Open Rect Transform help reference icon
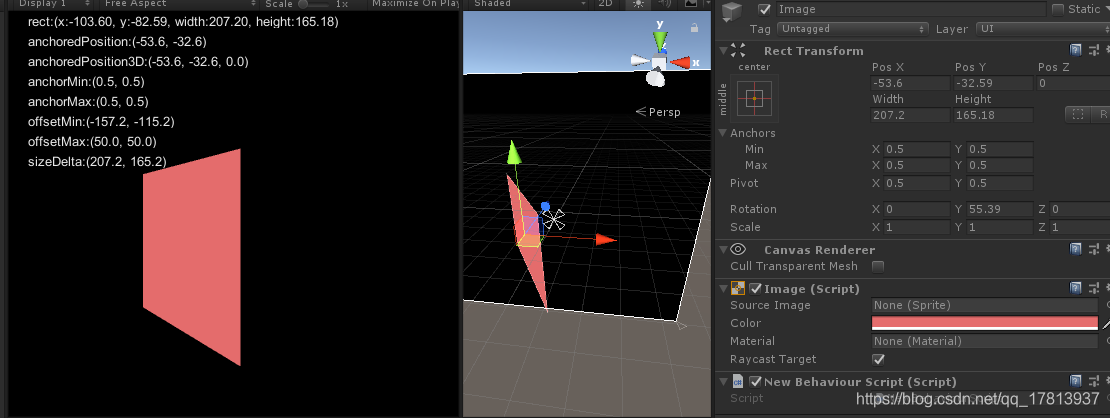1110x418 pixels. coord(1075,50)
